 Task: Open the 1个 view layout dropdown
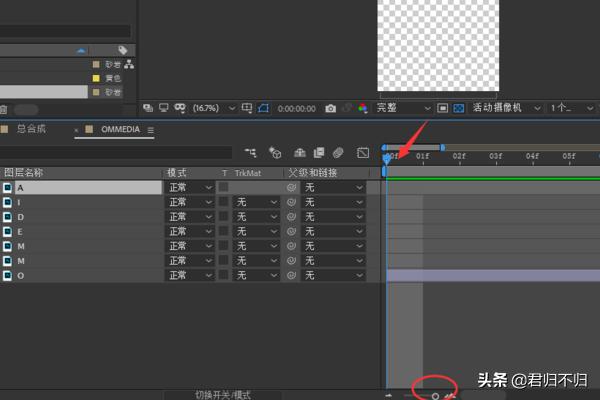[572, 108]
